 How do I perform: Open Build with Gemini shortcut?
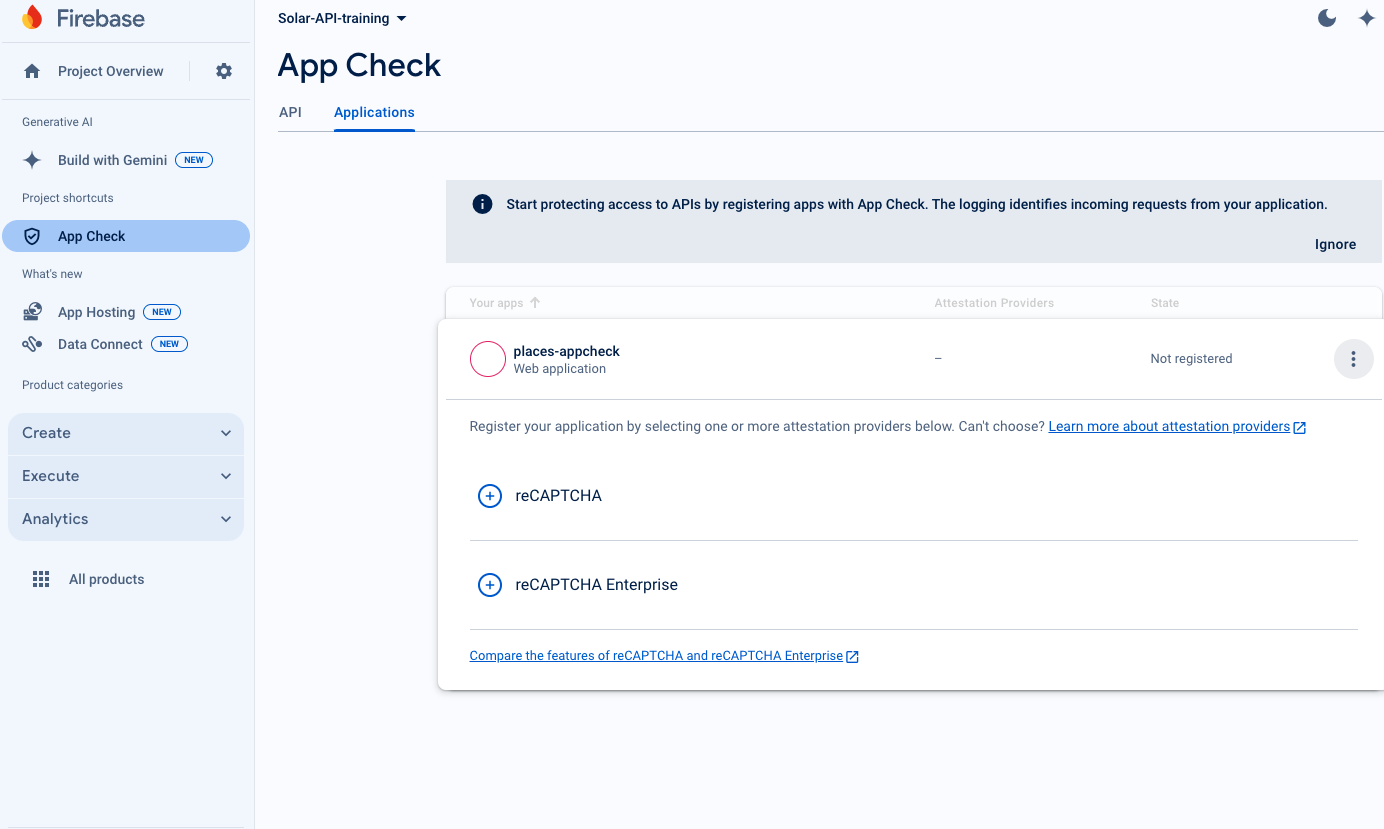point(112,160)
